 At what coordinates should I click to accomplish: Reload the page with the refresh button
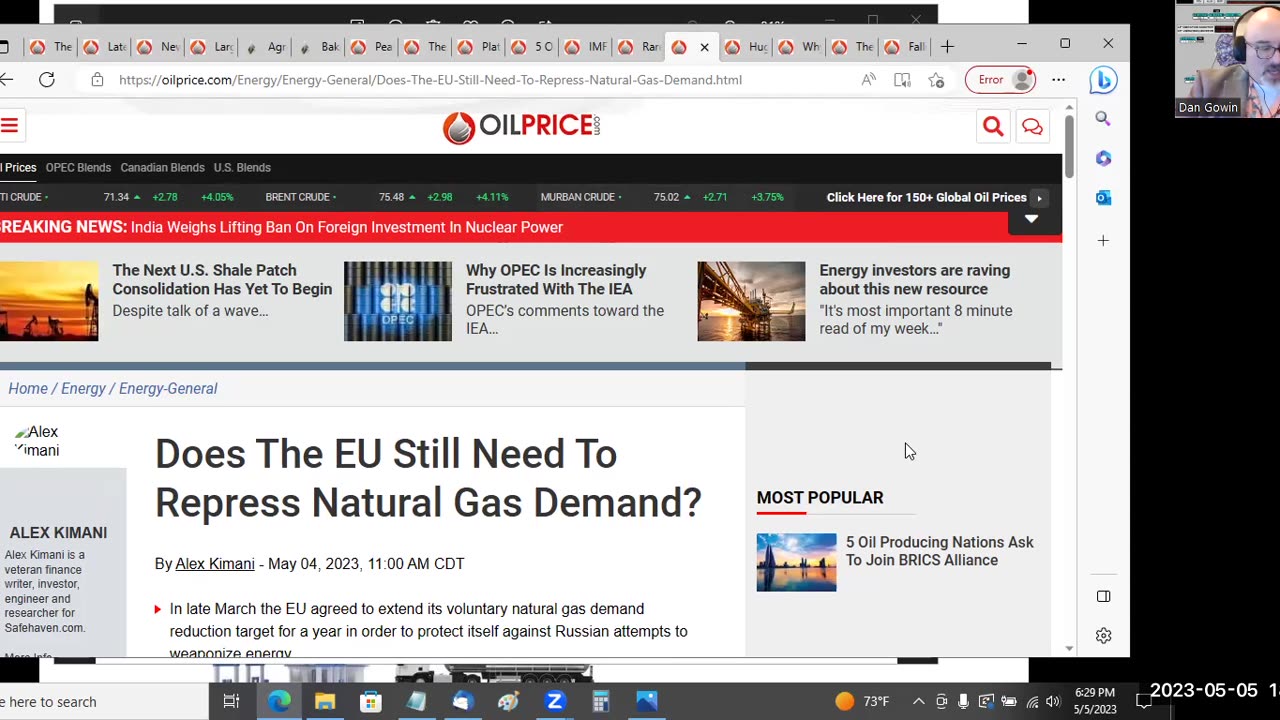[47, 80]
